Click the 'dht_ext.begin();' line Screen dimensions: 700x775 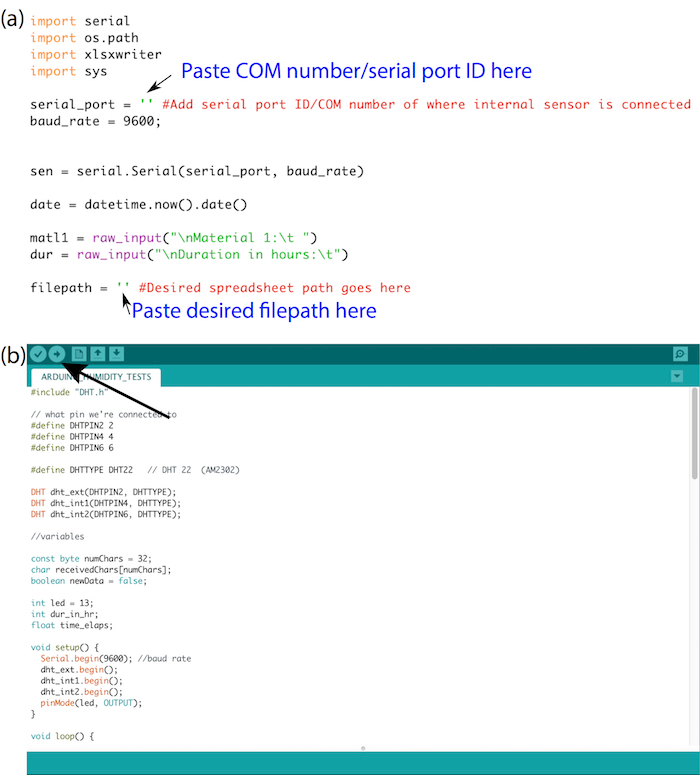point(79,670)
